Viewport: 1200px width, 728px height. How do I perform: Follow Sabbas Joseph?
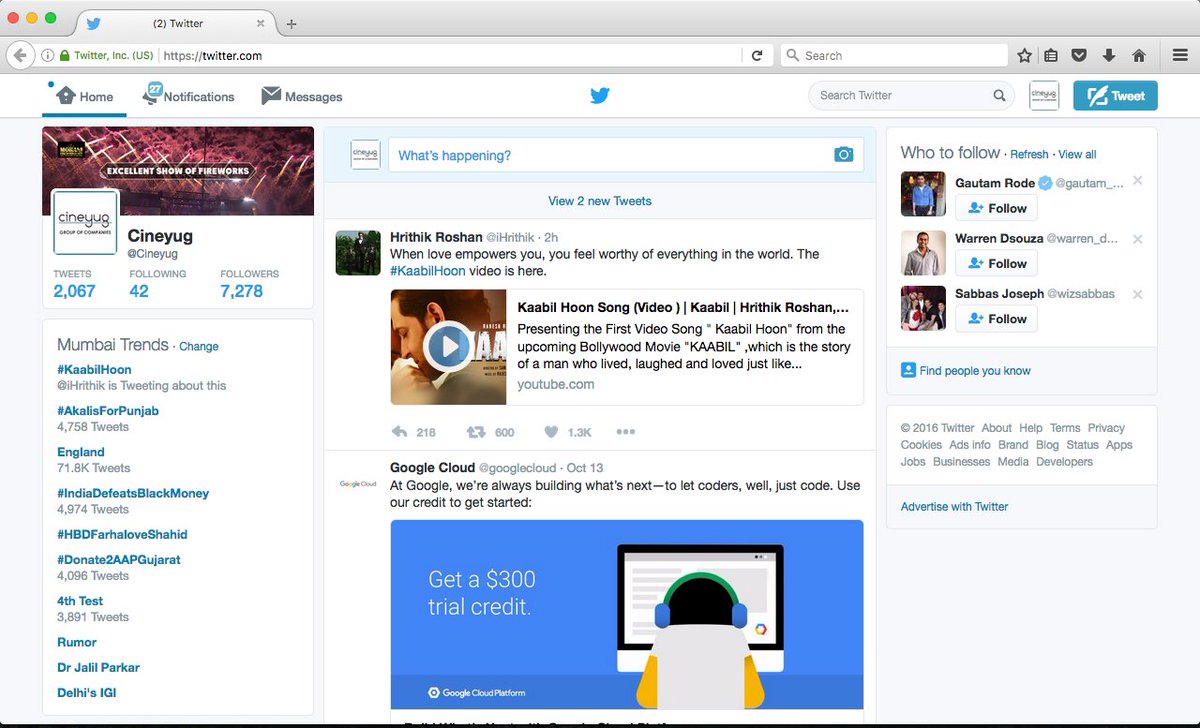coord(996,318)
